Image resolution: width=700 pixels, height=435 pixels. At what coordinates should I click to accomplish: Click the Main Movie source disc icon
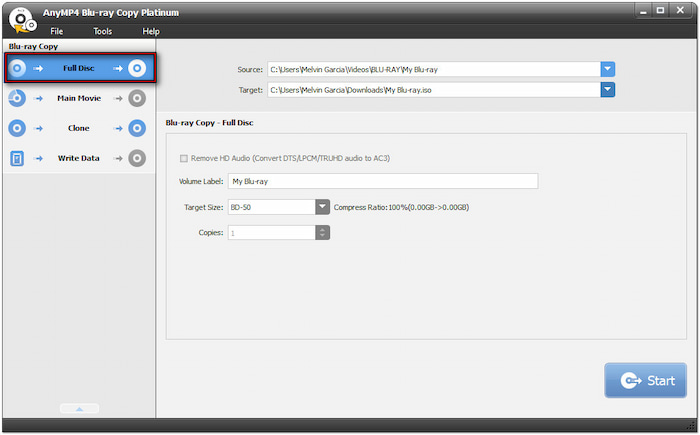tap(17, 98)
